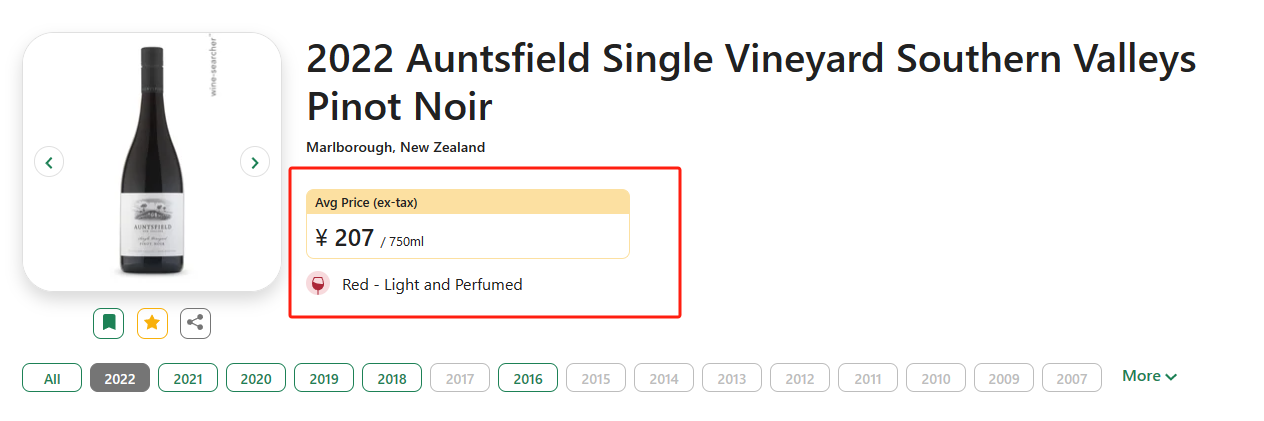Select the greyed-out 2017 vintage
The width and height of the screenshot is (1264, 421).
(x=460, y=378)
